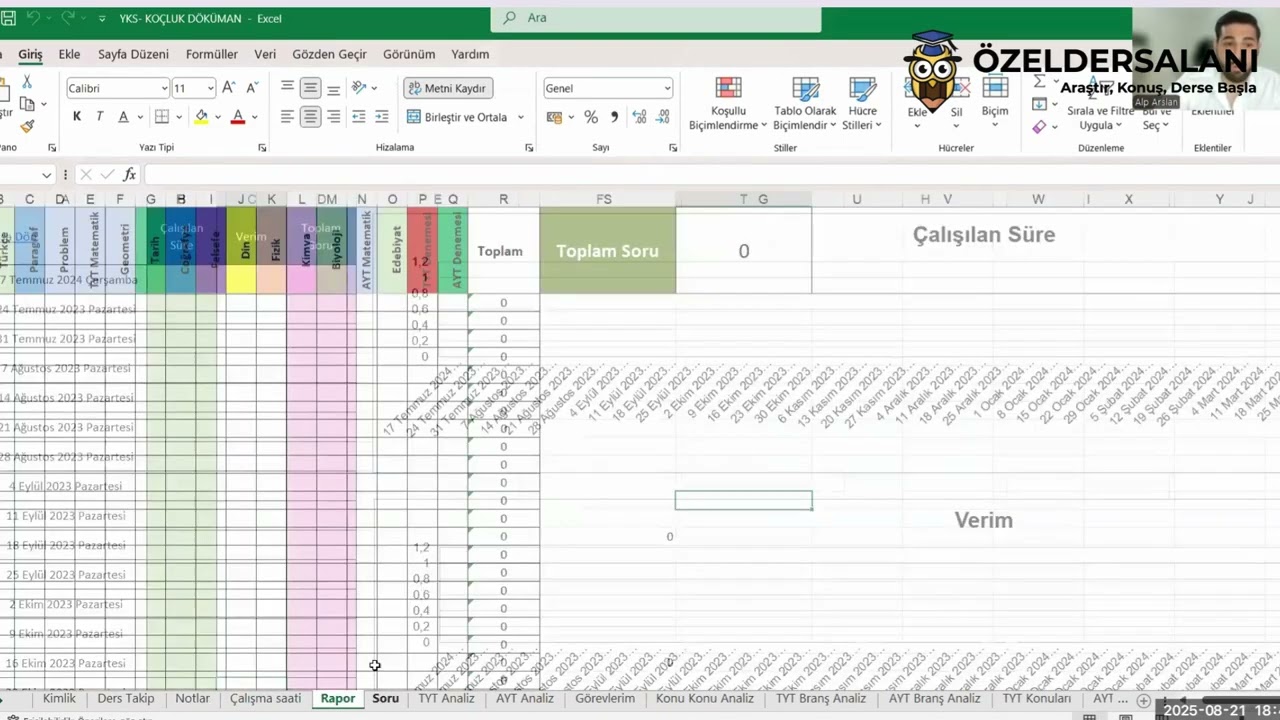Click the Copy icon in Pano group

point(27,104)
